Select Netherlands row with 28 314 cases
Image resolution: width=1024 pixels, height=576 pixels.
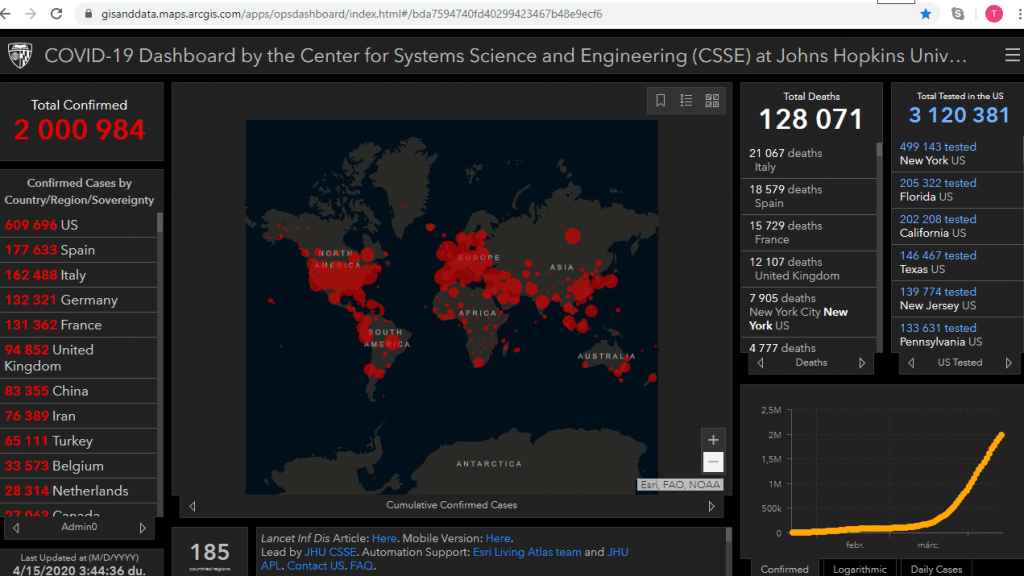click(78, 491)
